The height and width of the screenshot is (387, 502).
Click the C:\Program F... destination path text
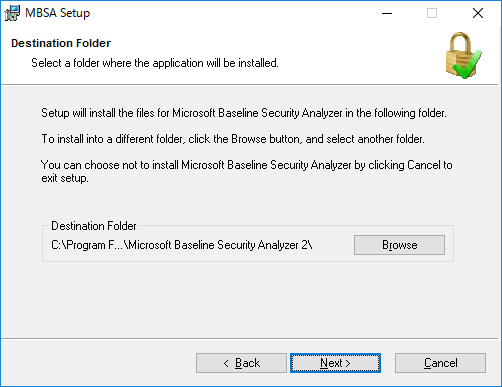coord(182,245)
